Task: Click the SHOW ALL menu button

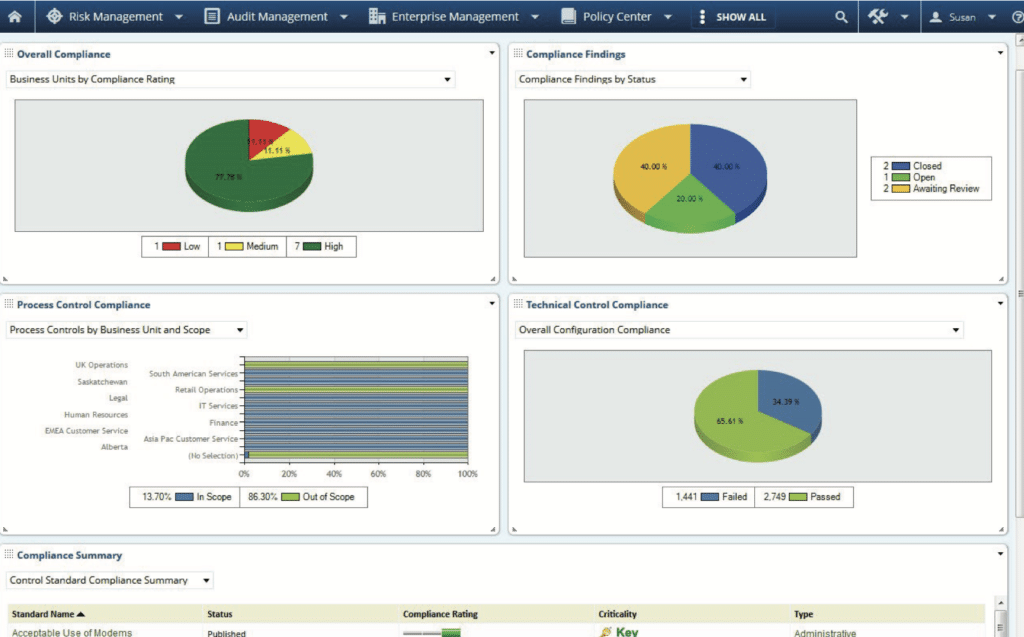Action: [x=732, y=16]
